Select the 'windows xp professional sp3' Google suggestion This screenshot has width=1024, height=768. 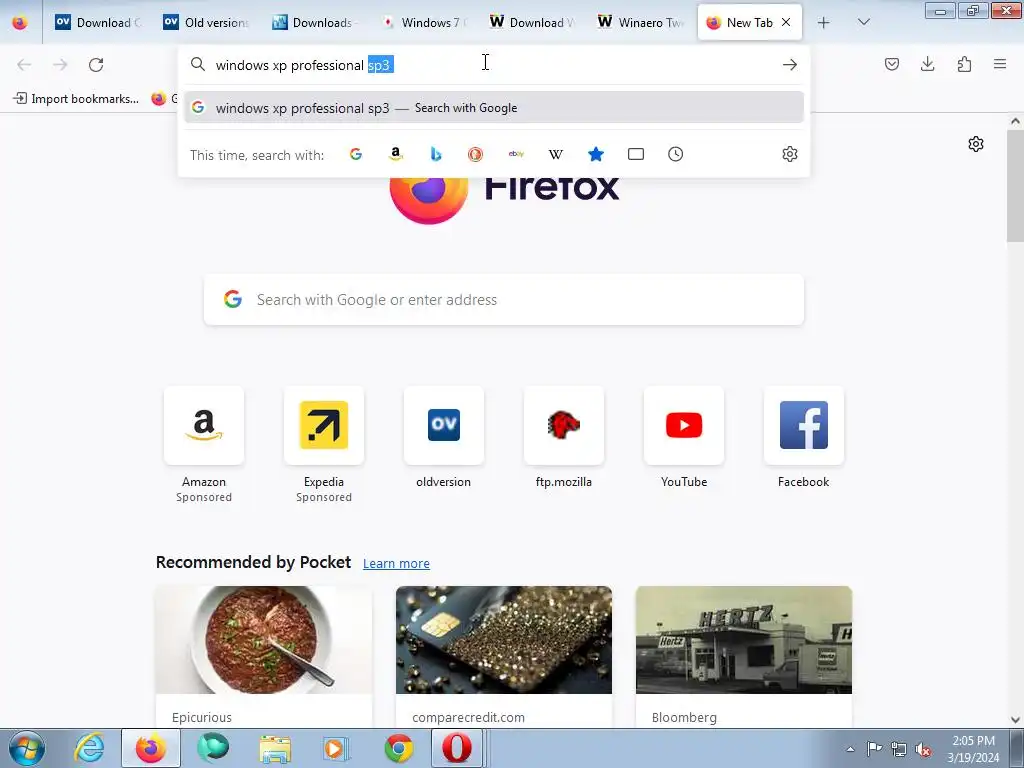click(x=494, y=108)
